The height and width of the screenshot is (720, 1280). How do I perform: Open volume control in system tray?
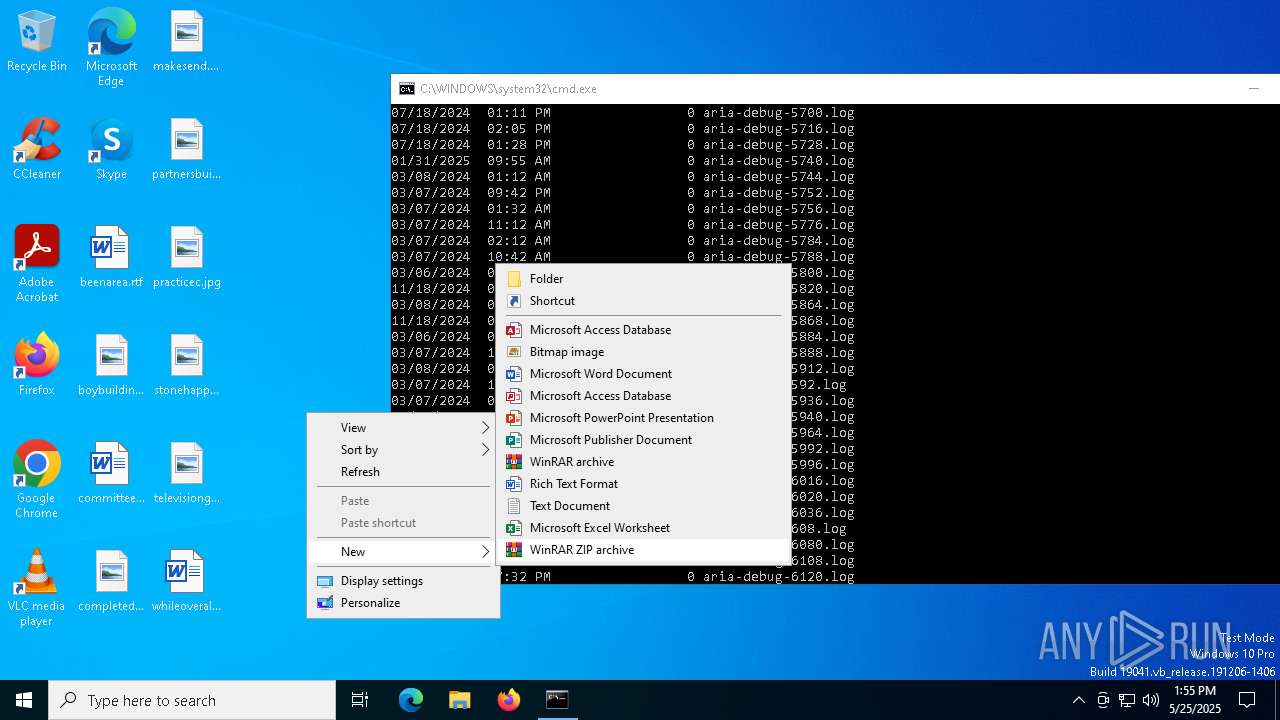1151,700
